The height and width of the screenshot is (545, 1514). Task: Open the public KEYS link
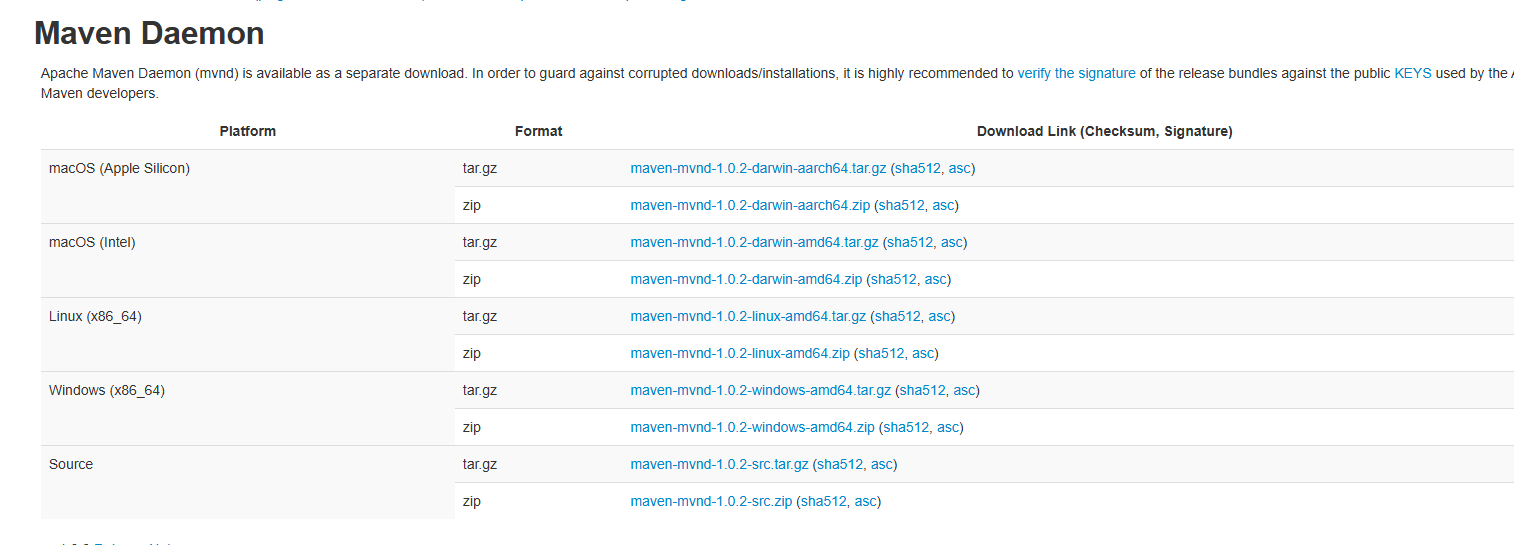1412,73
